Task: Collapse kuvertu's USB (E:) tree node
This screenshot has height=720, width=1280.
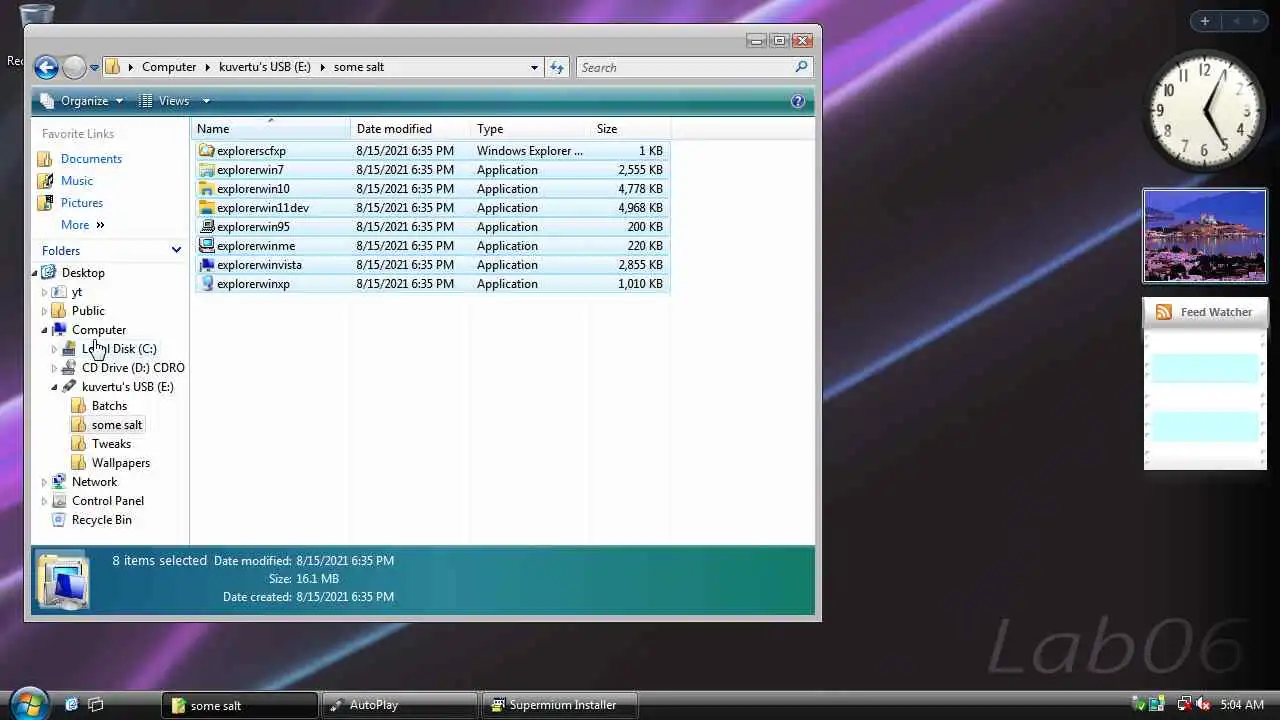Action: click(x=54, y=387)
